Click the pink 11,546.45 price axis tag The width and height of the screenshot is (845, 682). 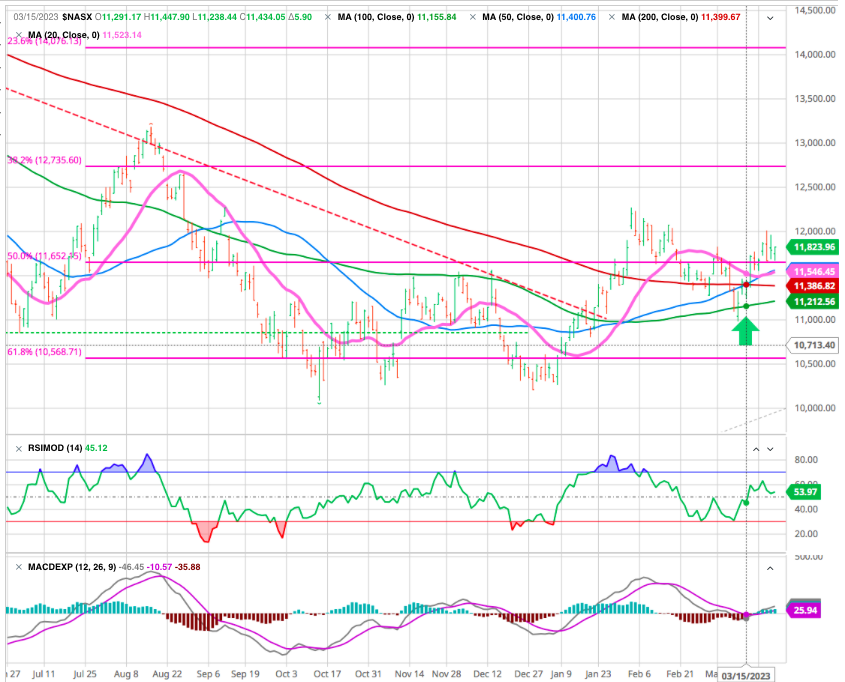pyautogui.click(x=812, y=271)
